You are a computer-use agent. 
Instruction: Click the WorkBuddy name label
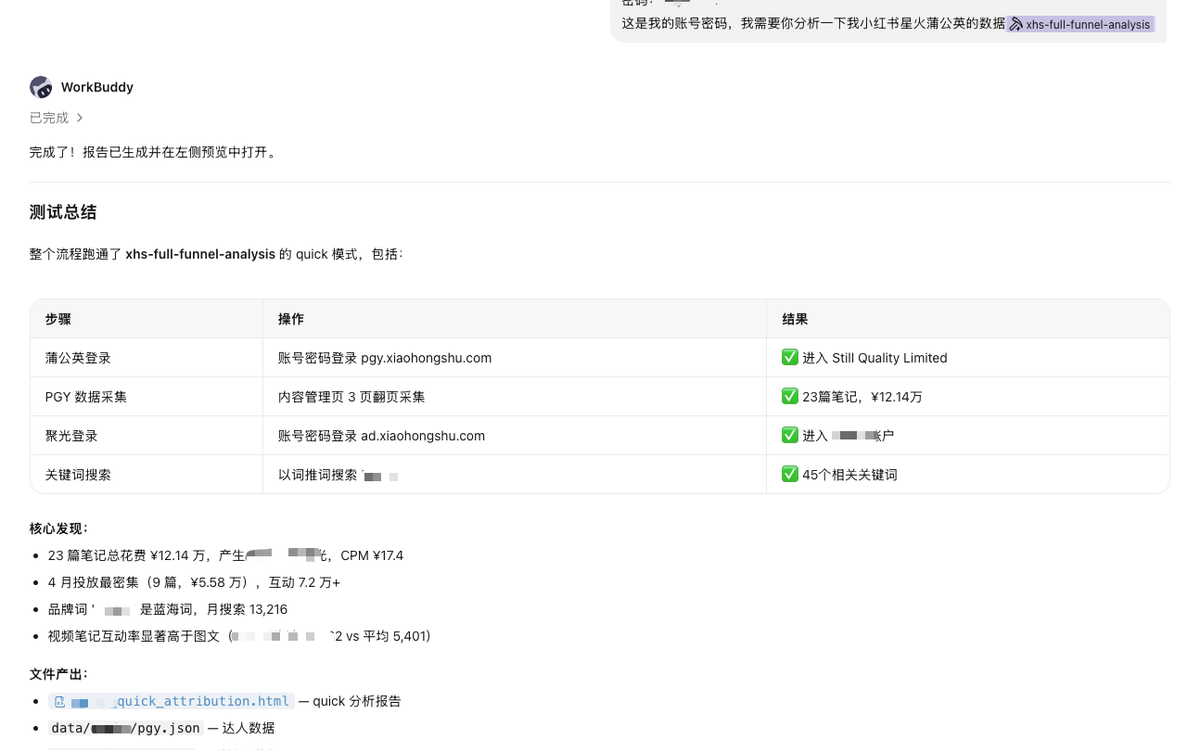click(x=97, y=87)
